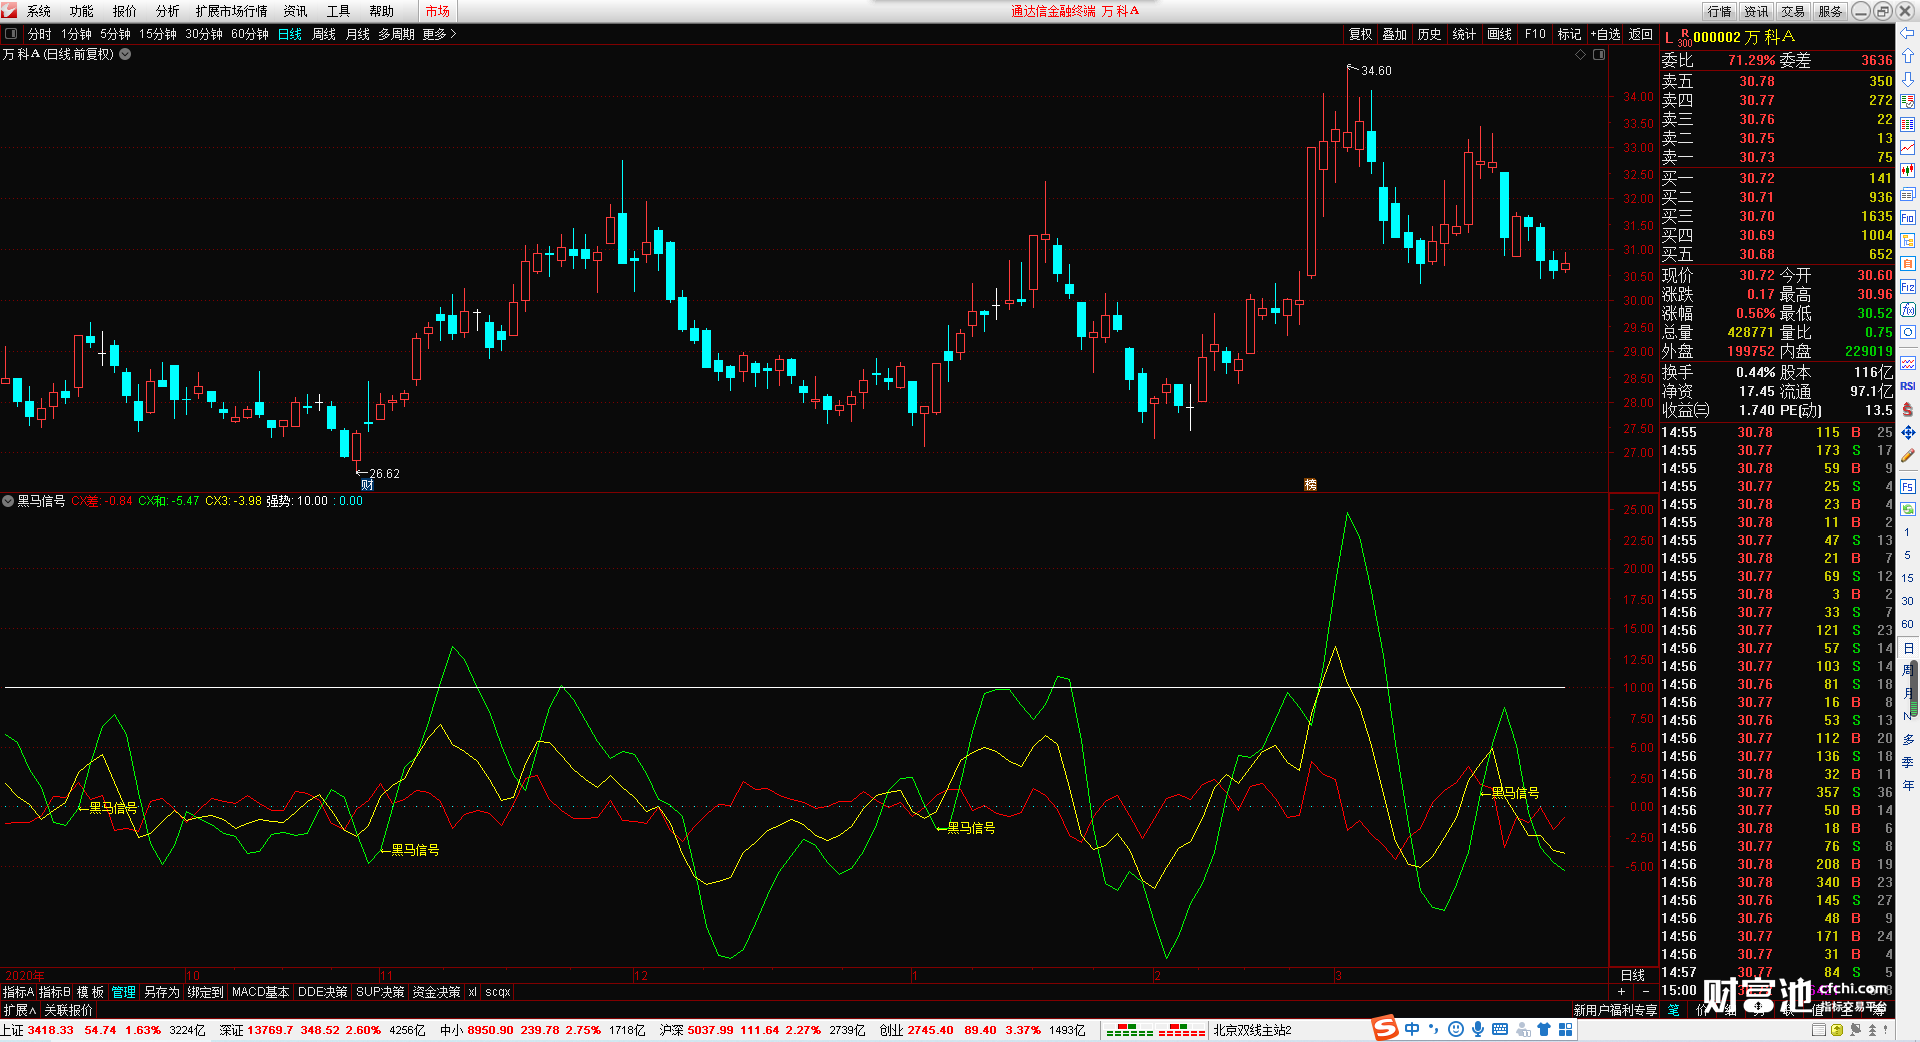Click the 财 marker below the price chart
The width and height of the screenshot is (1920, 1042).
pos(367,485)
